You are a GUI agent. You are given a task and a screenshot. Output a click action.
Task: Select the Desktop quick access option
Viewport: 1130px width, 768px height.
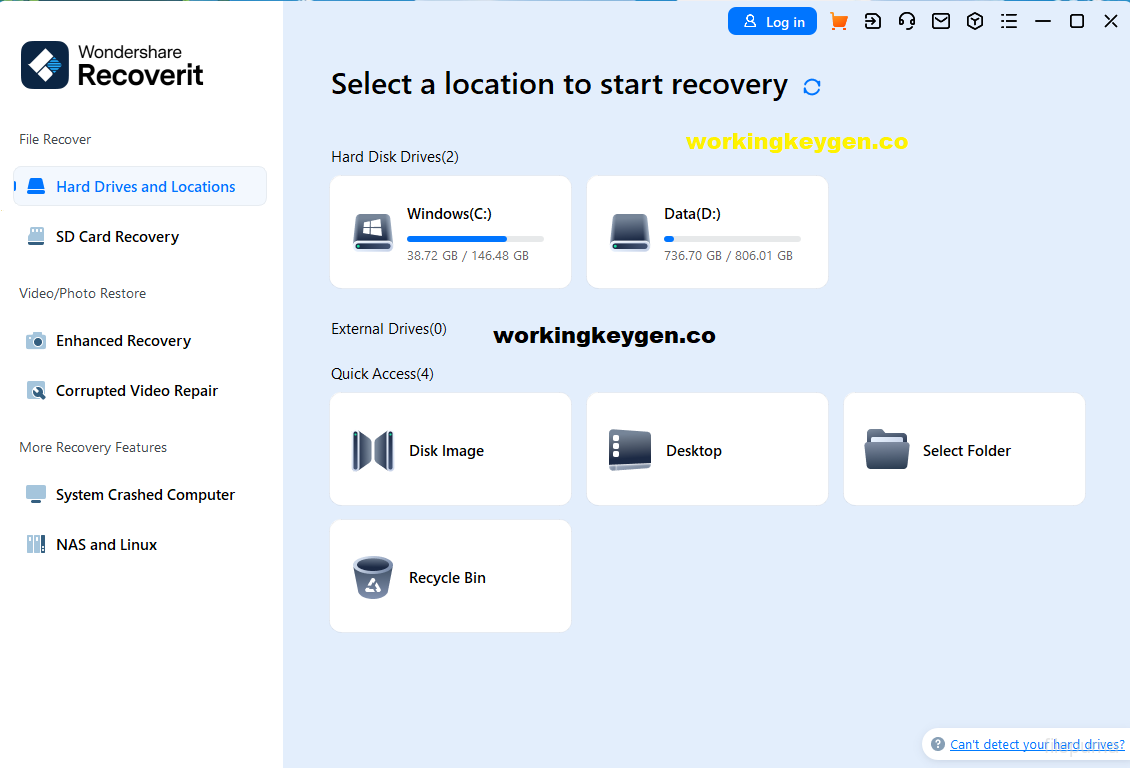point(707,449)
